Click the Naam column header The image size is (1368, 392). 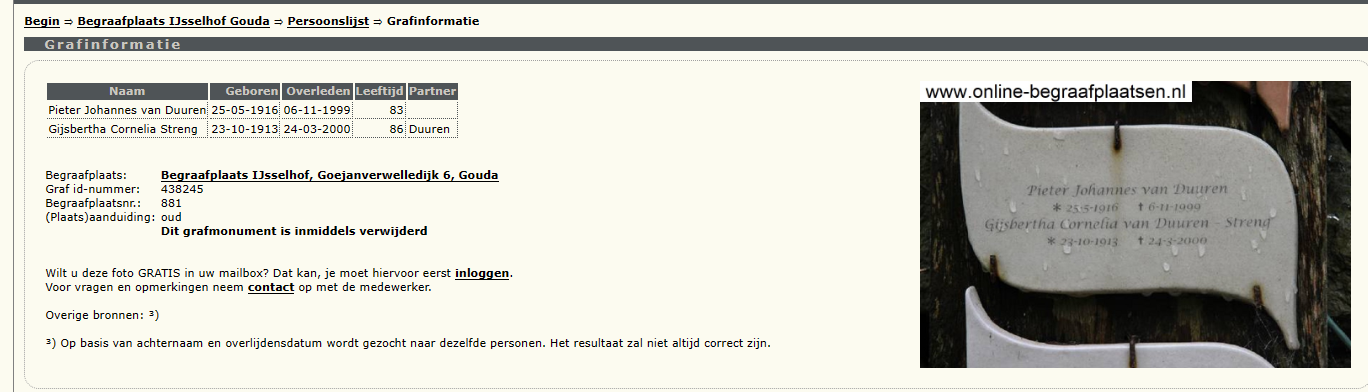[127, 91]
